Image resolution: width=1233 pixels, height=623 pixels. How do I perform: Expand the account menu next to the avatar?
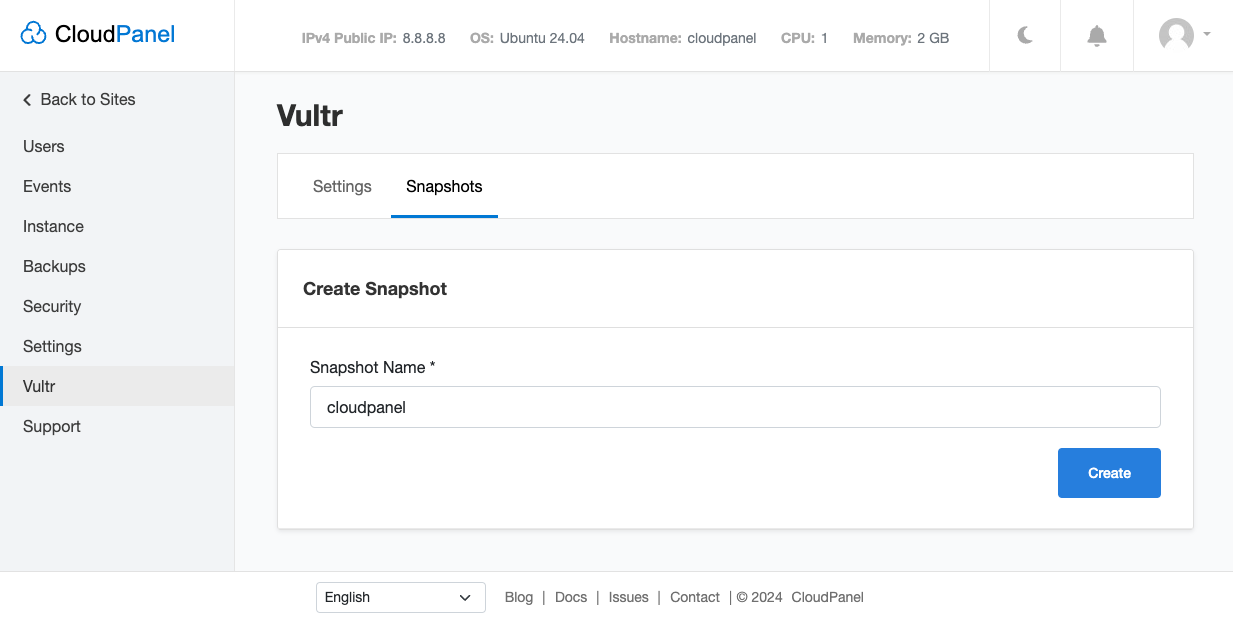point(1207,35)
